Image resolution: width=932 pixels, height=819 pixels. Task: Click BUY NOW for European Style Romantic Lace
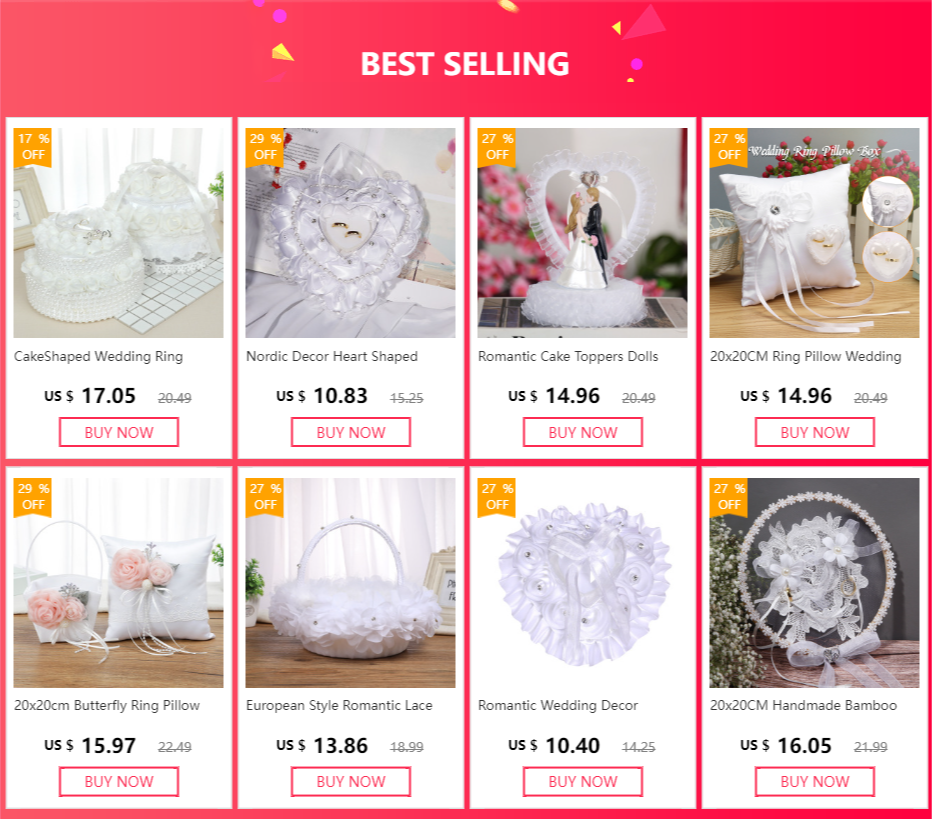click(x=351, y=782)
